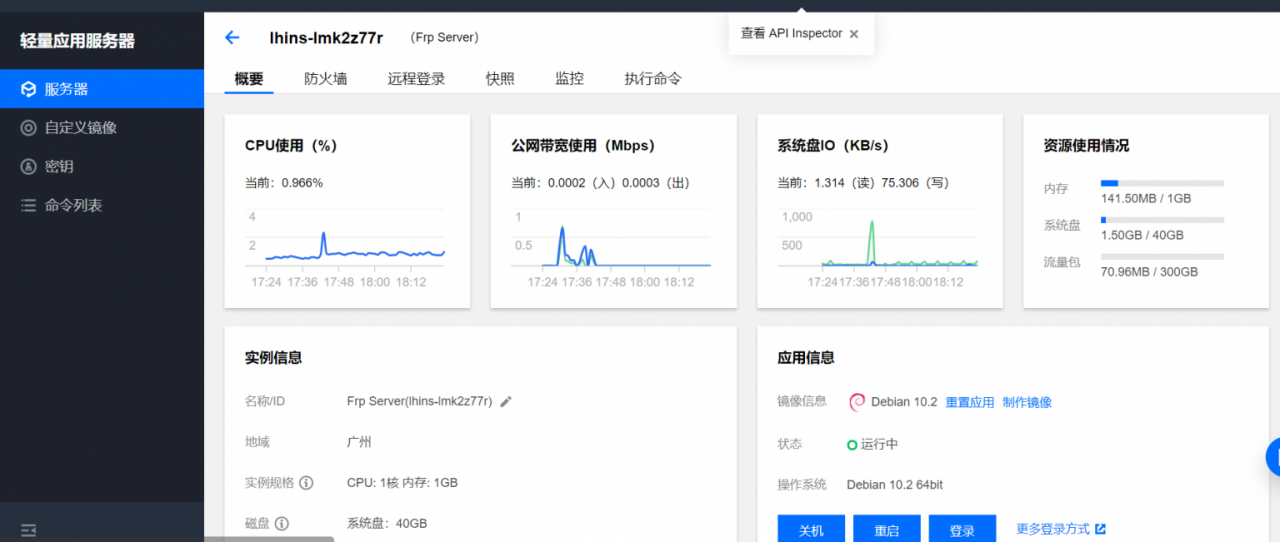Image resolution: width=1280 pixels, height=542 pixels.
Task: Click the green 运行中 status indicator
Action: [852, 444]
